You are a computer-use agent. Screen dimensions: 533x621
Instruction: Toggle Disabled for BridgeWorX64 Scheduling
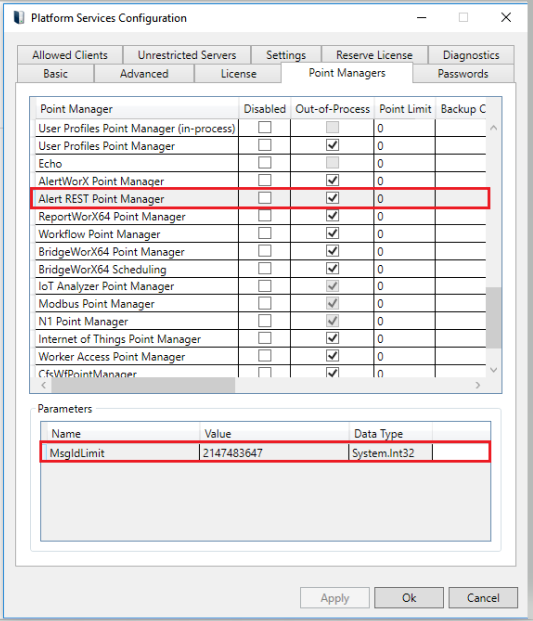pos(265,268)
